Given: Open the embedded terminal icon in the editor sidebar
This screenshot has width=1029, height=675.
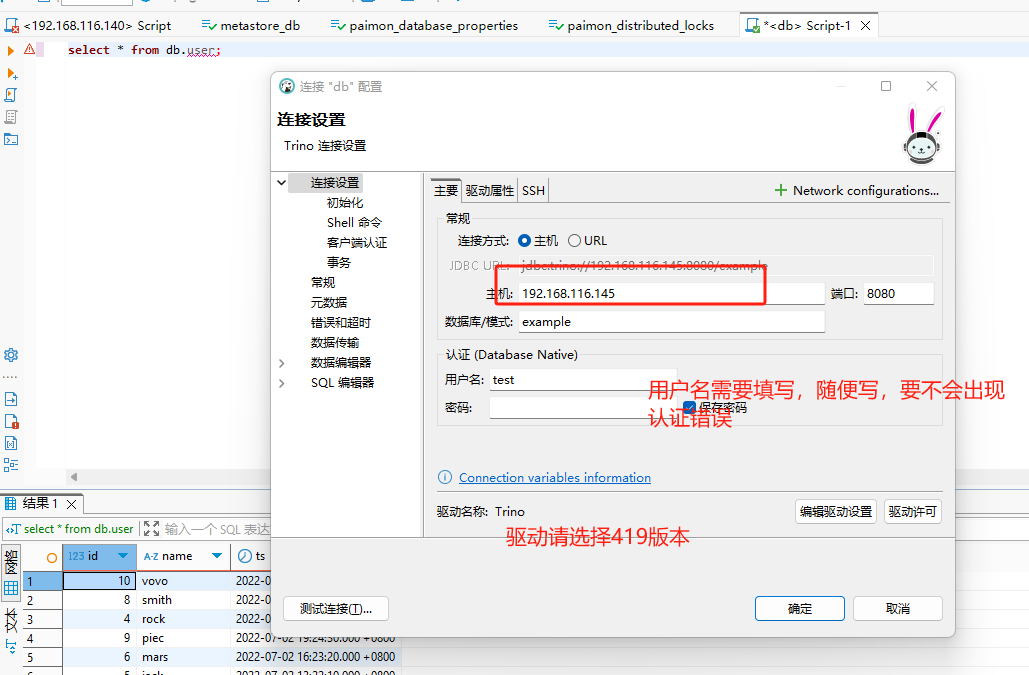Looking at the screenshot, I should point(11,136).
